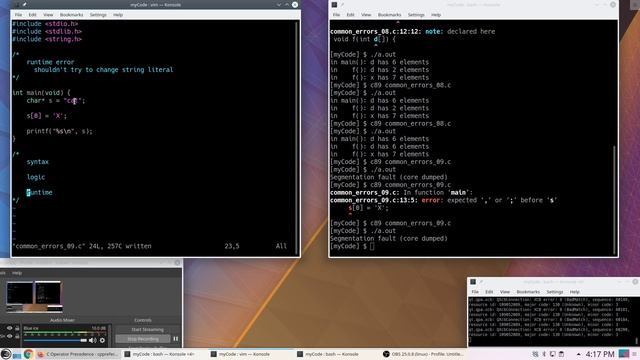This screenshot has width=640, height=360.
Task: Open File menu in the vim Konsole window
Action: (x=18, y=15)
